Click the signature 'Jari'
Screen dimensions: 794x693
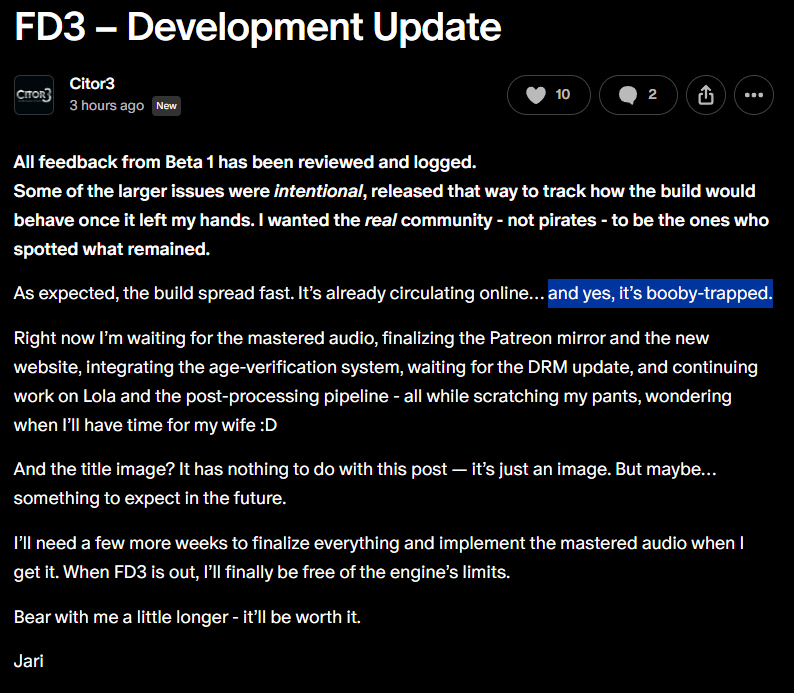pyautogui.click(x=29, y=661)
